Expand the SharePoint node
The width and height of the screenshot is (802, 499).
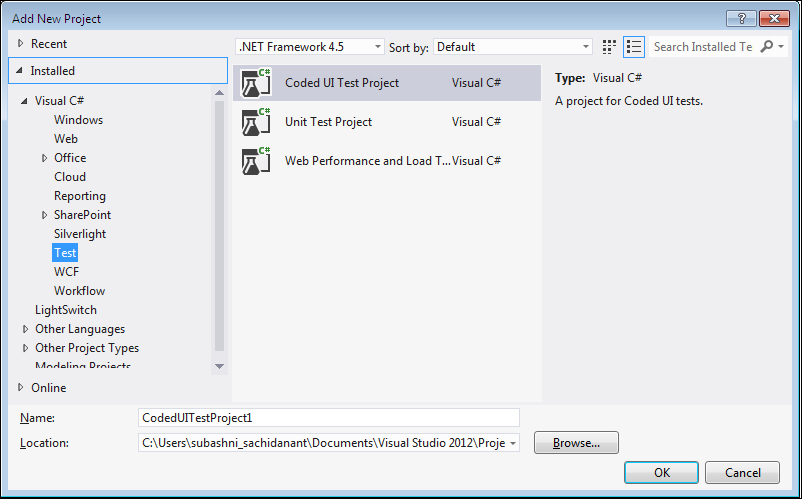(44, 215)
